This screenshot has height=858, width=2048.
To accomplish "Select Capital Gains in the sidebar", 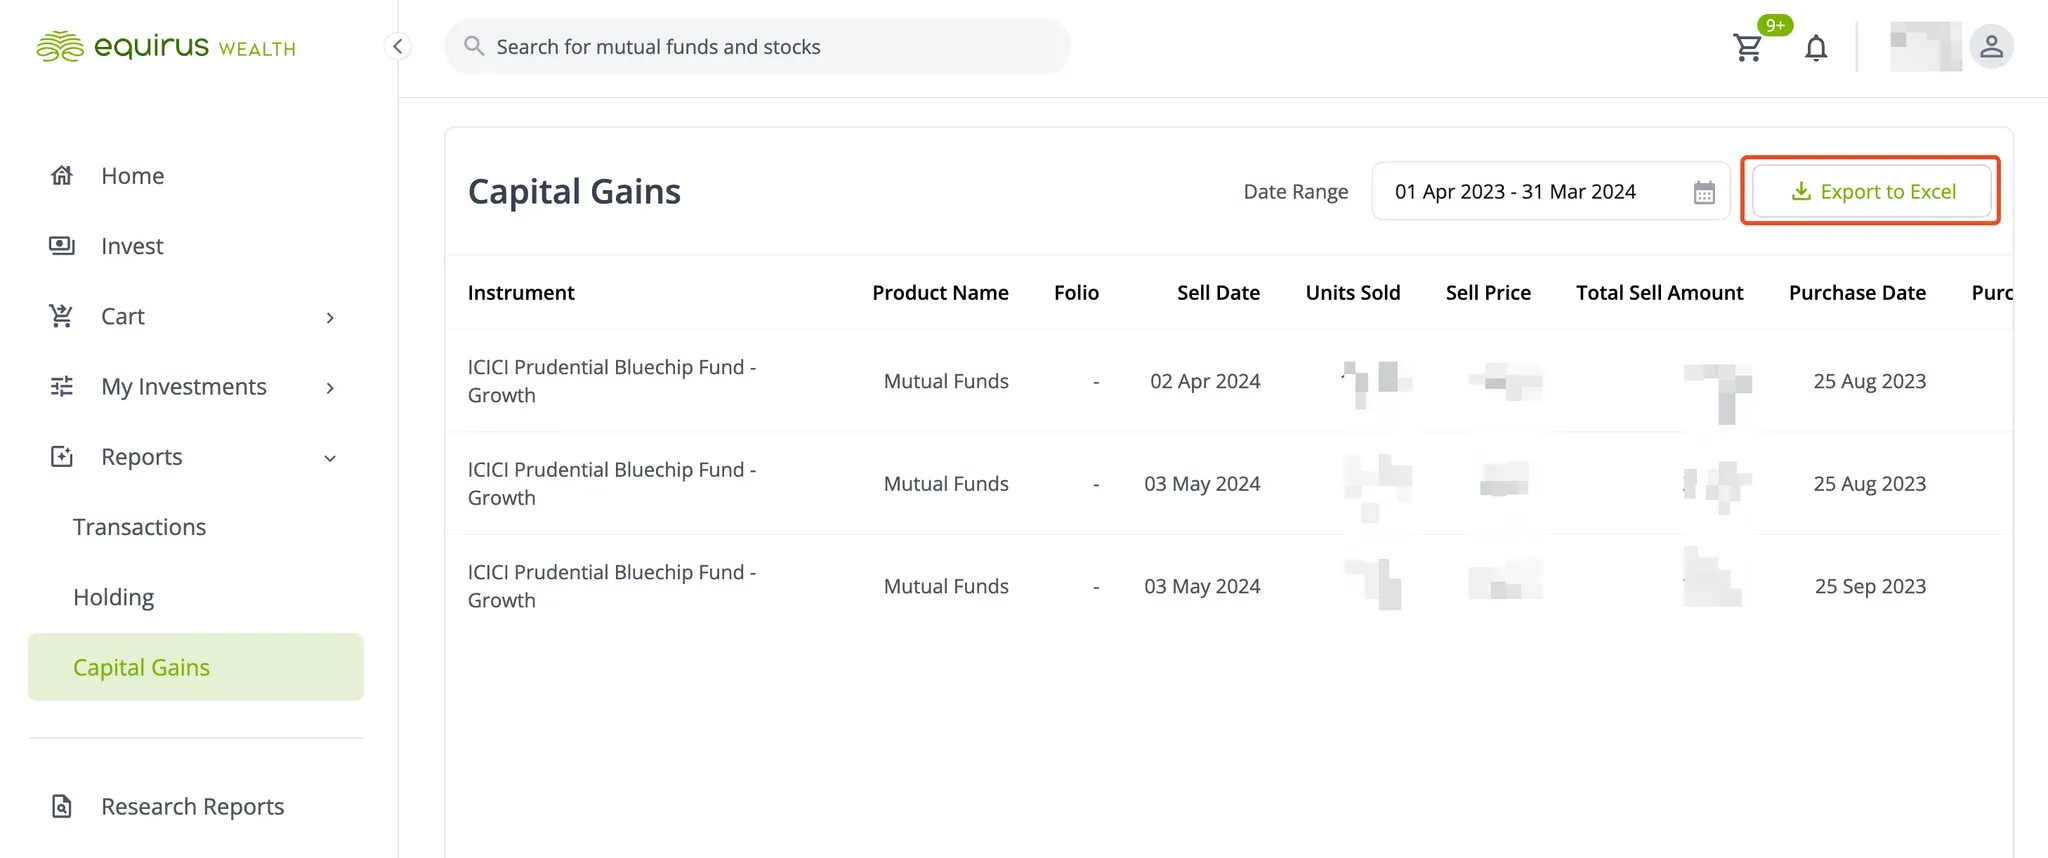I will (x=196, y=667).
